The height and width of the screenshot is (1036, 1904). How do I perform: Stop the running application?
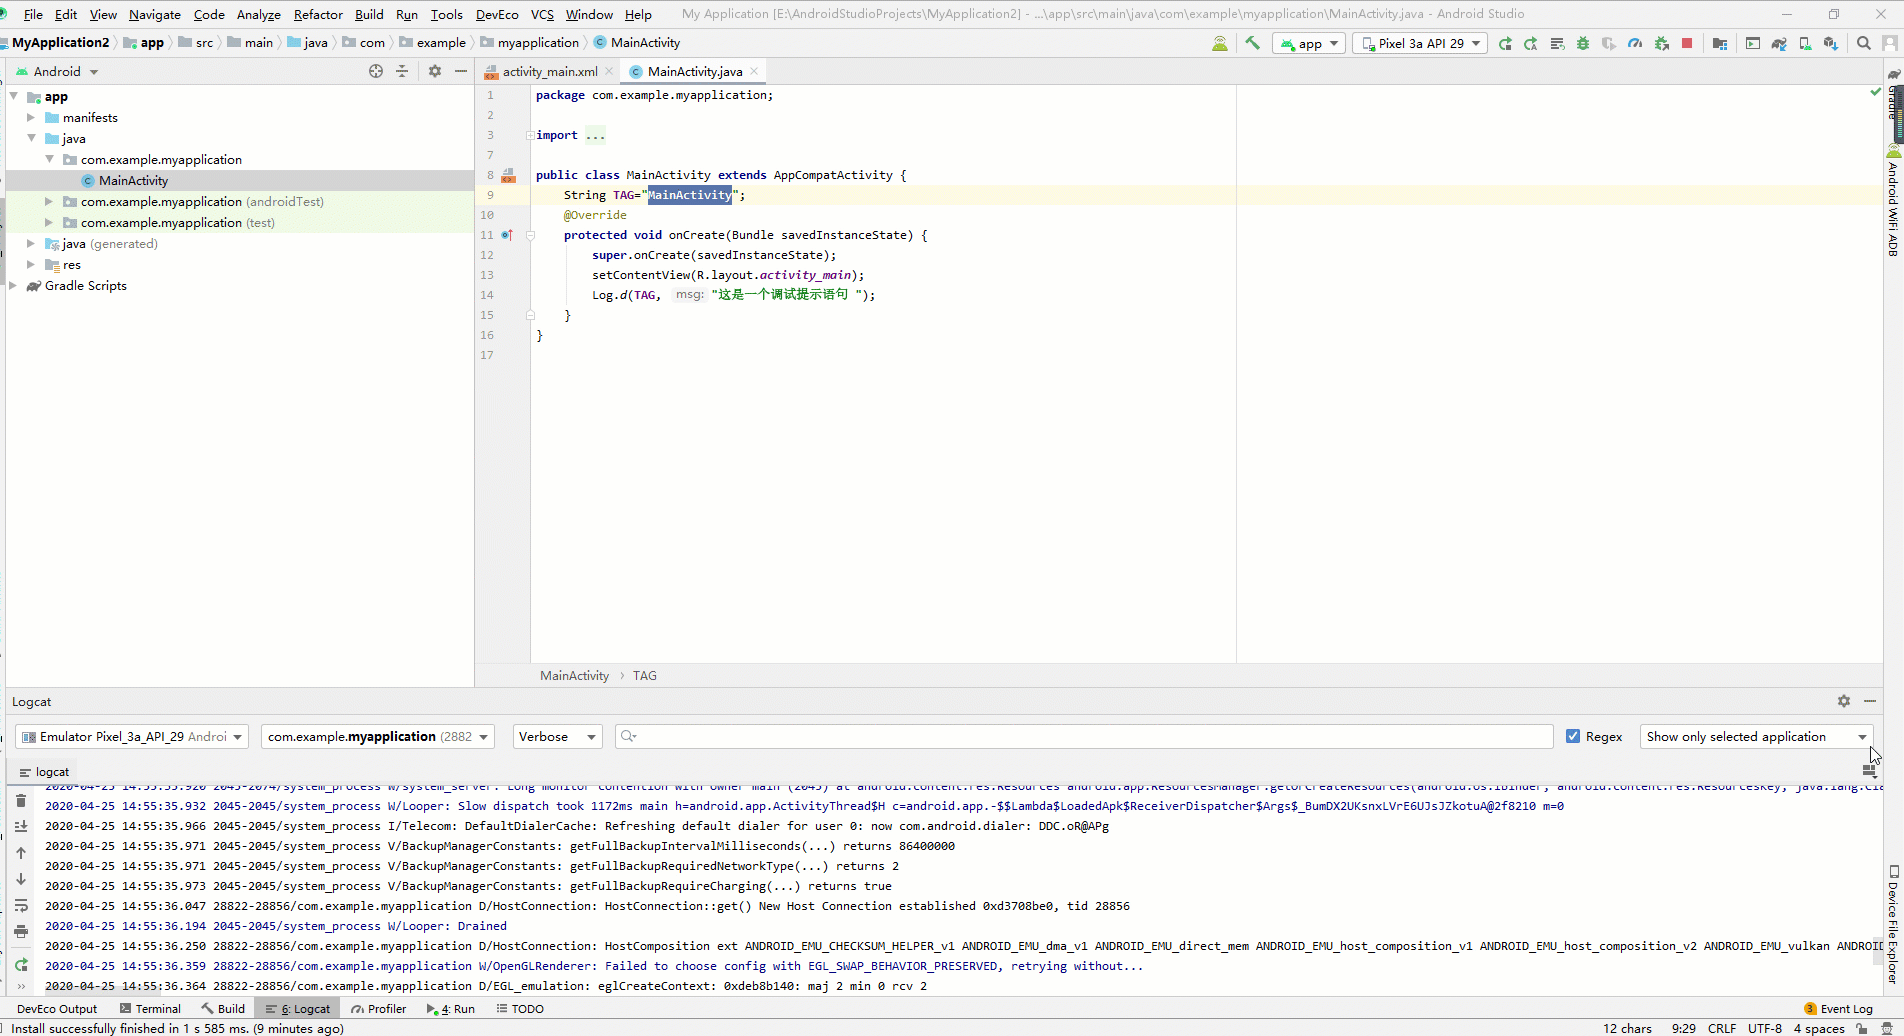coord(1688,43)
